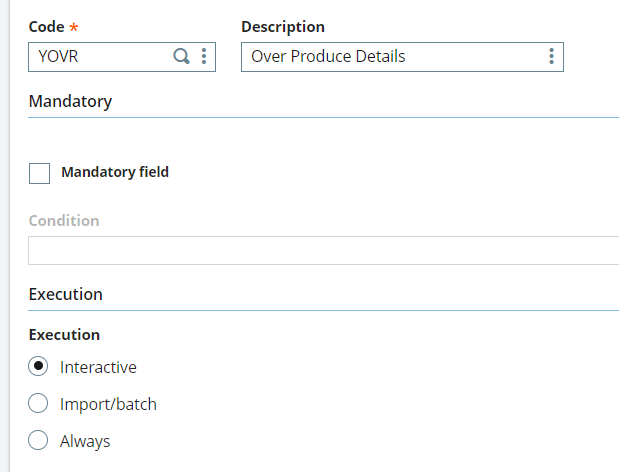Viewport: 619px width, 472px height.
Task: Click the Description field with Over Produce Details
Action: click(x=390, y=57)
